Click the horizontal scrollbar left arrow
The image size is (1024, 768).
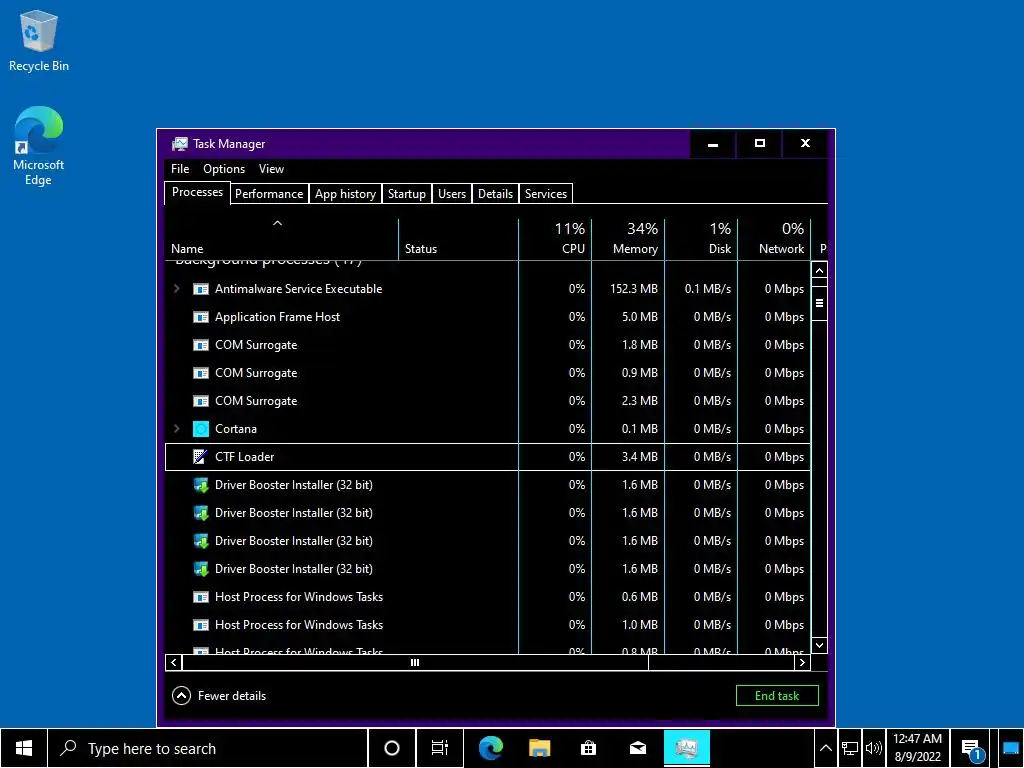174,663
